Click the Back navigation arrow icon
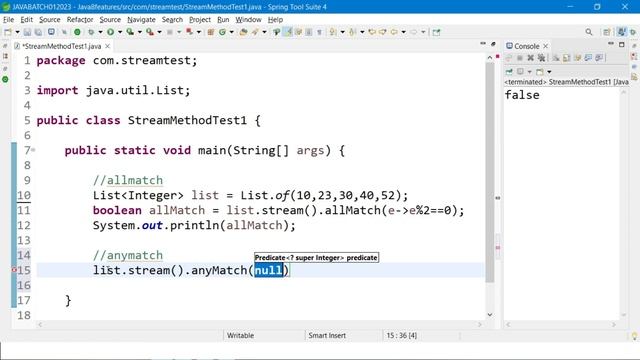This screenshot has height=360, width=640. tap(394, 32)
